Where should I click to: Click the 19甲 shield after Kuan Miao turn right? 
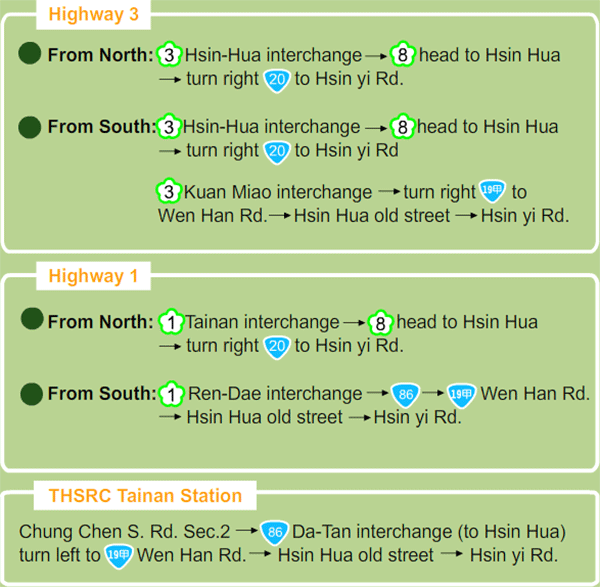pos(492,190)
